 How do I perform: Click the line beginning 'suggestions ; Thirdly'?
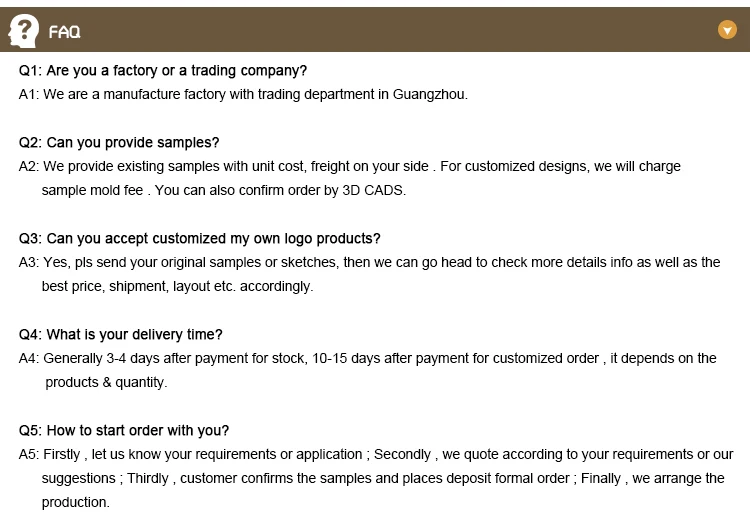click(382, 478)
